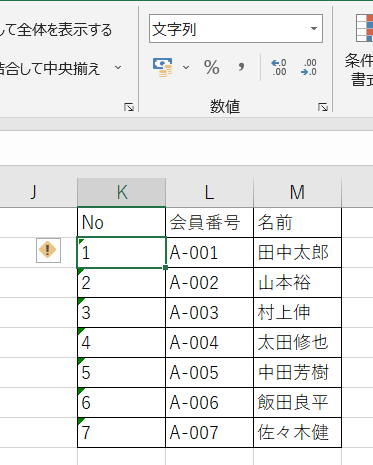Select cell A-004
This screenshot has height=465, width=373.
[209, 342]
